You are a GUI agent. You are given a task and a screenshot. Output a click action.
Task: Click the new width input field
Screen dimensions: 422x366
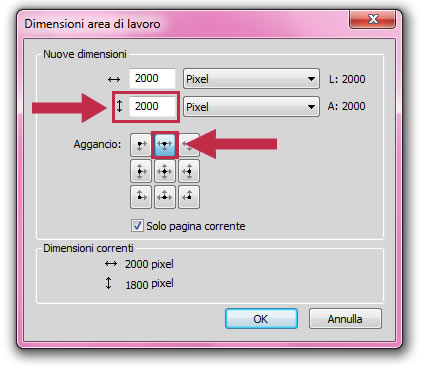152,79
